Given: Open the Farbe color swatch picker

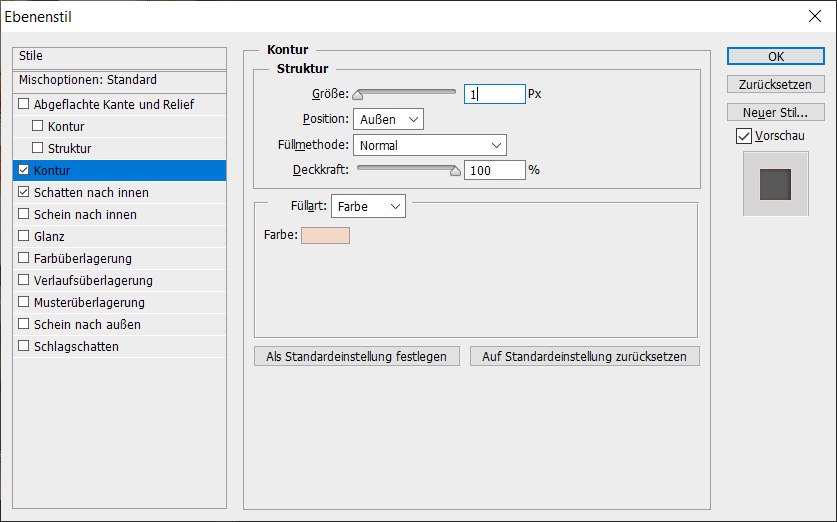Looking at the screenshot, I should (326, 235).
